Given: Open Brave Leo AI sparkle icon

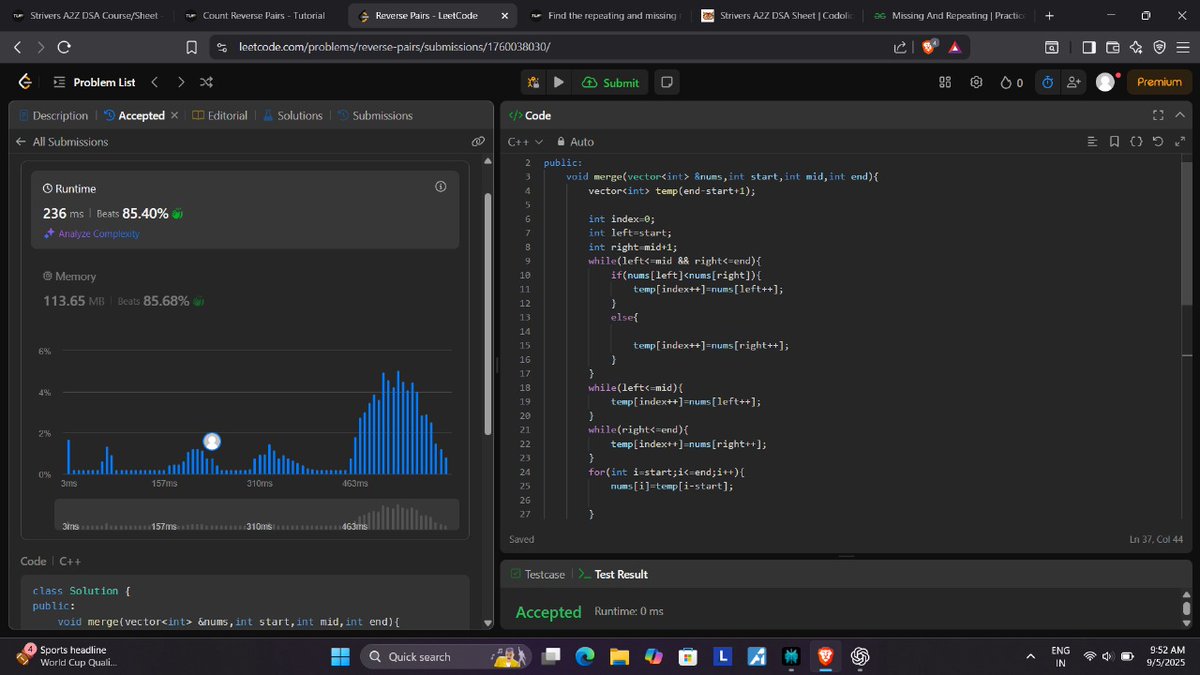Looking at the screenshot, I should point(1136,47).
